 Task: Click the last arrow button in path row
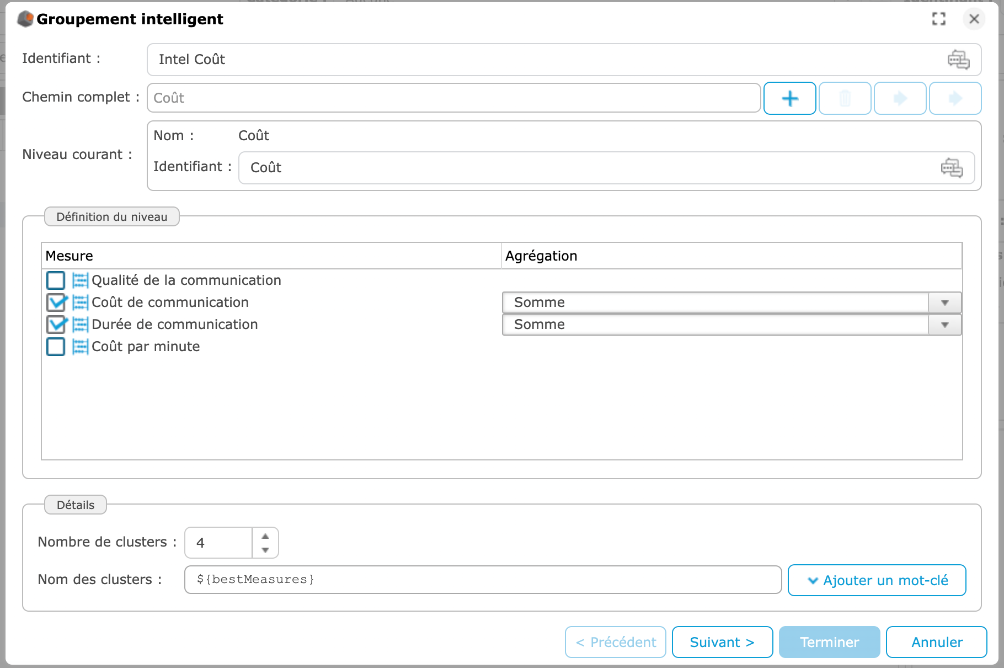[955, 98]
